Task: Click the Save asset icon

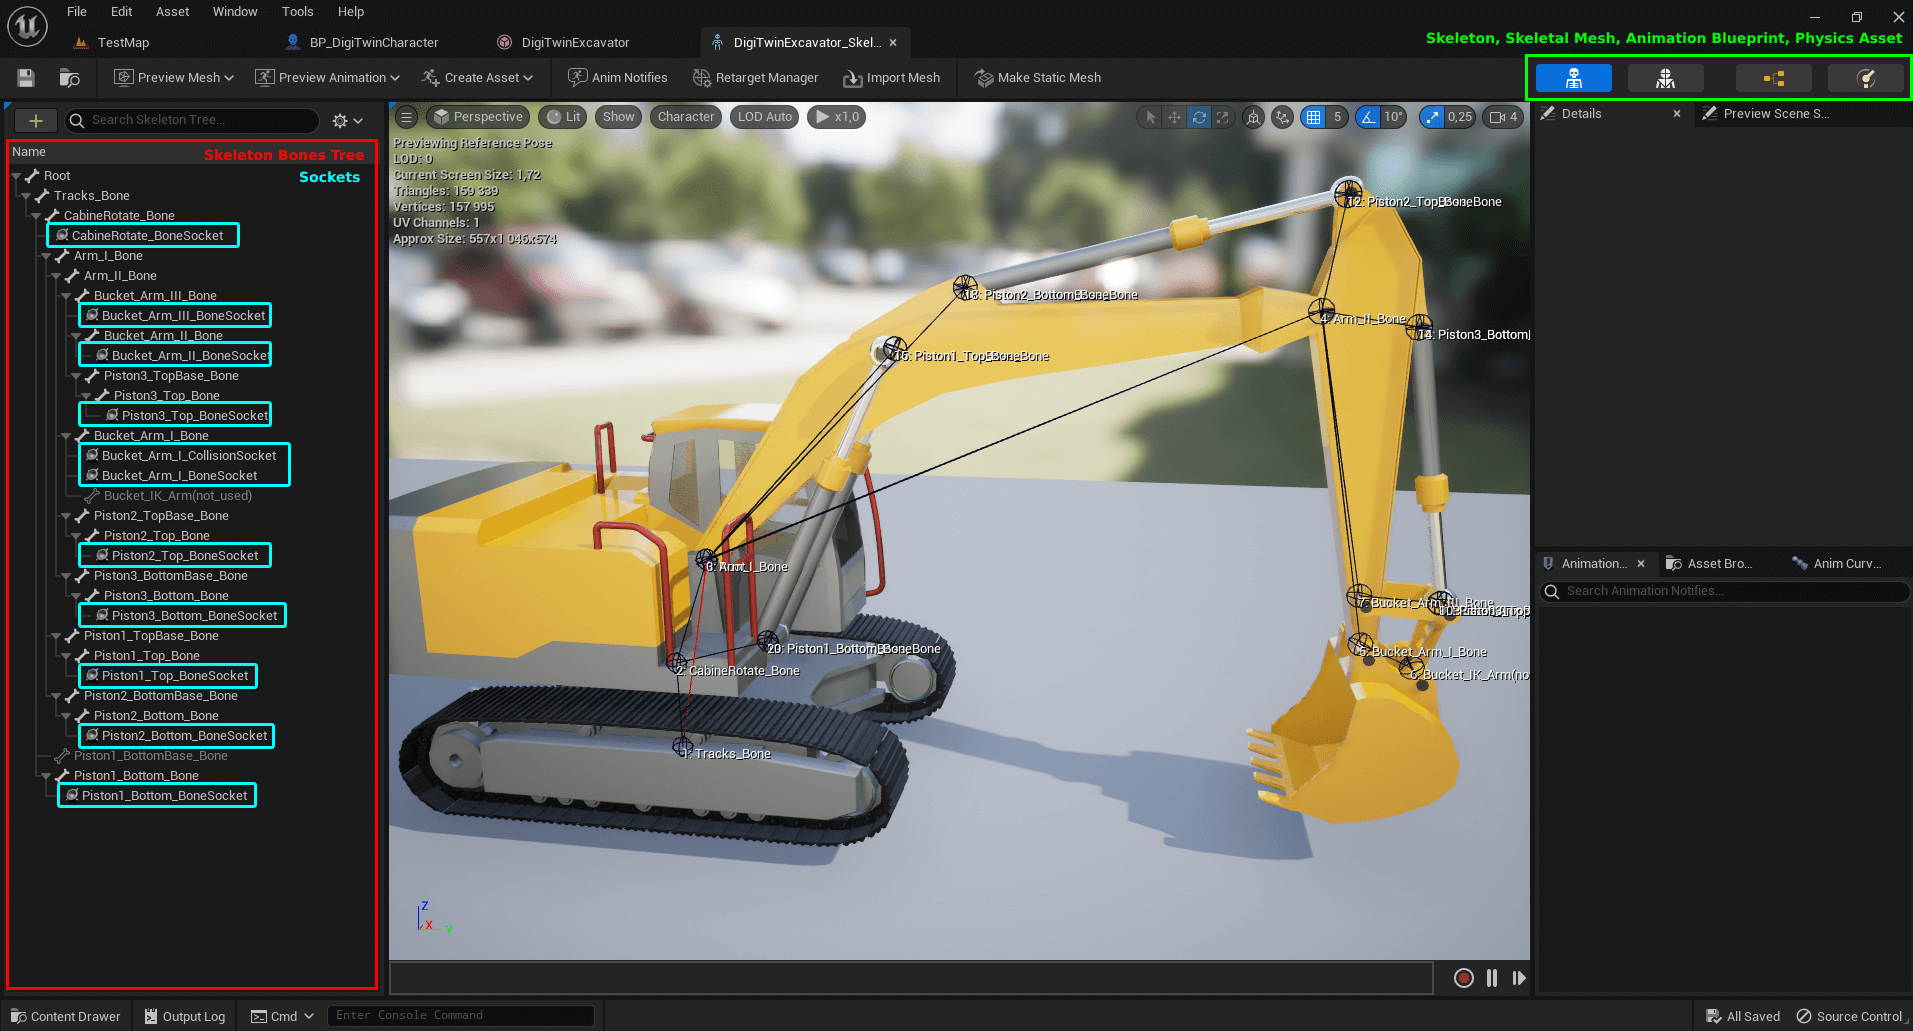Action: click(26, 78)
